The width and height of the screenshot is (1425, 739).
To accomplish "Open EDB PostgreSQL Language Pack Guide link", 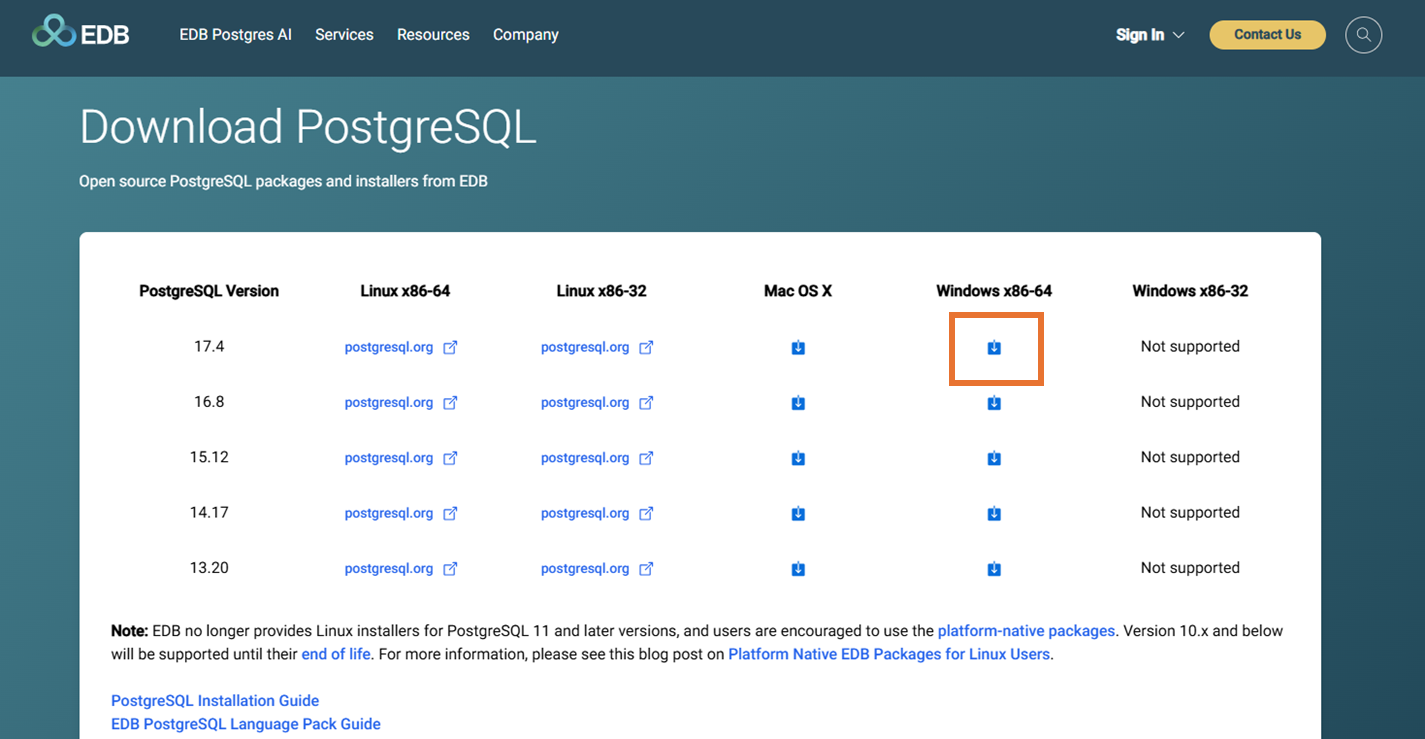I will pos(246,724).
